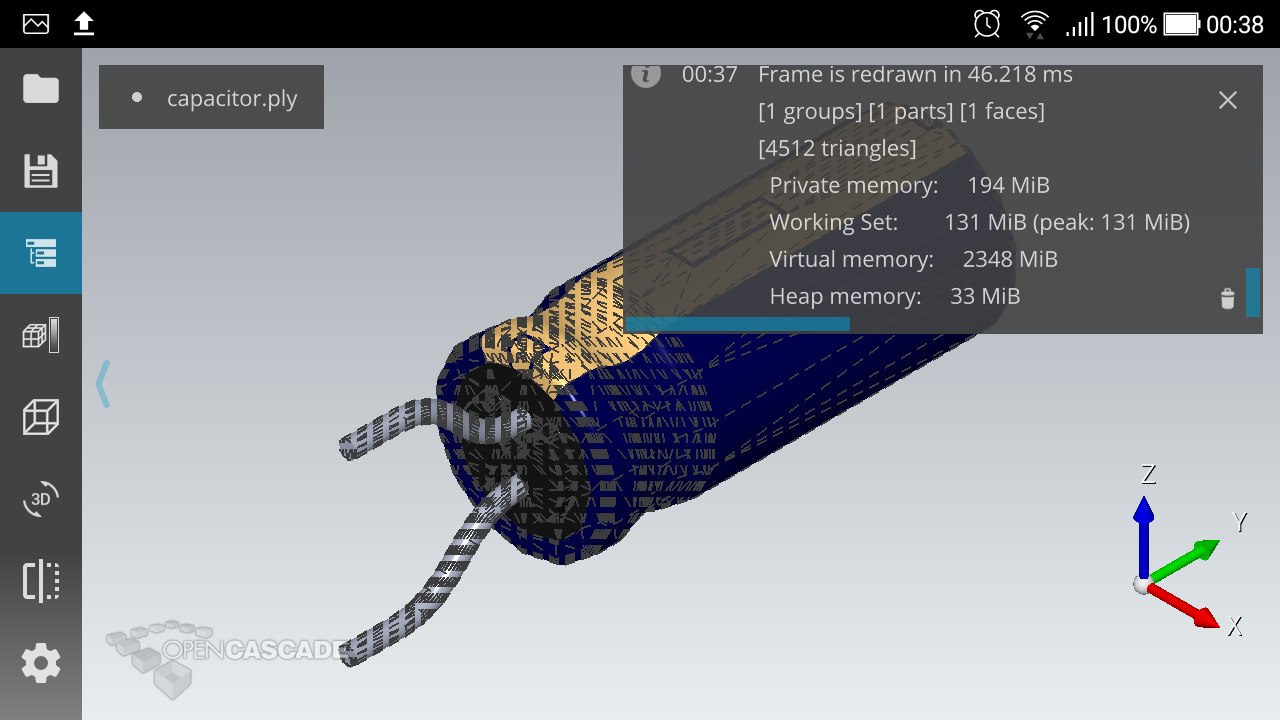Click the message log vertical scrollbar

pos(1252,292)
